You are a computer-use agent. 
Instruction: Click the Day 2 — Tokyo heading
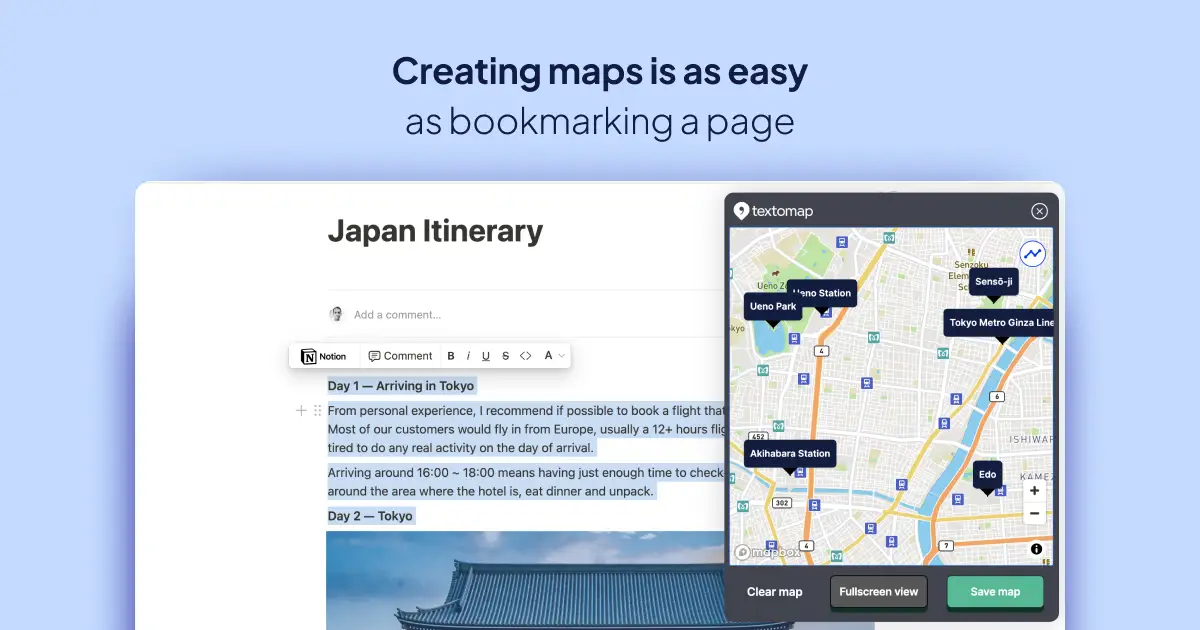[370, 516]
